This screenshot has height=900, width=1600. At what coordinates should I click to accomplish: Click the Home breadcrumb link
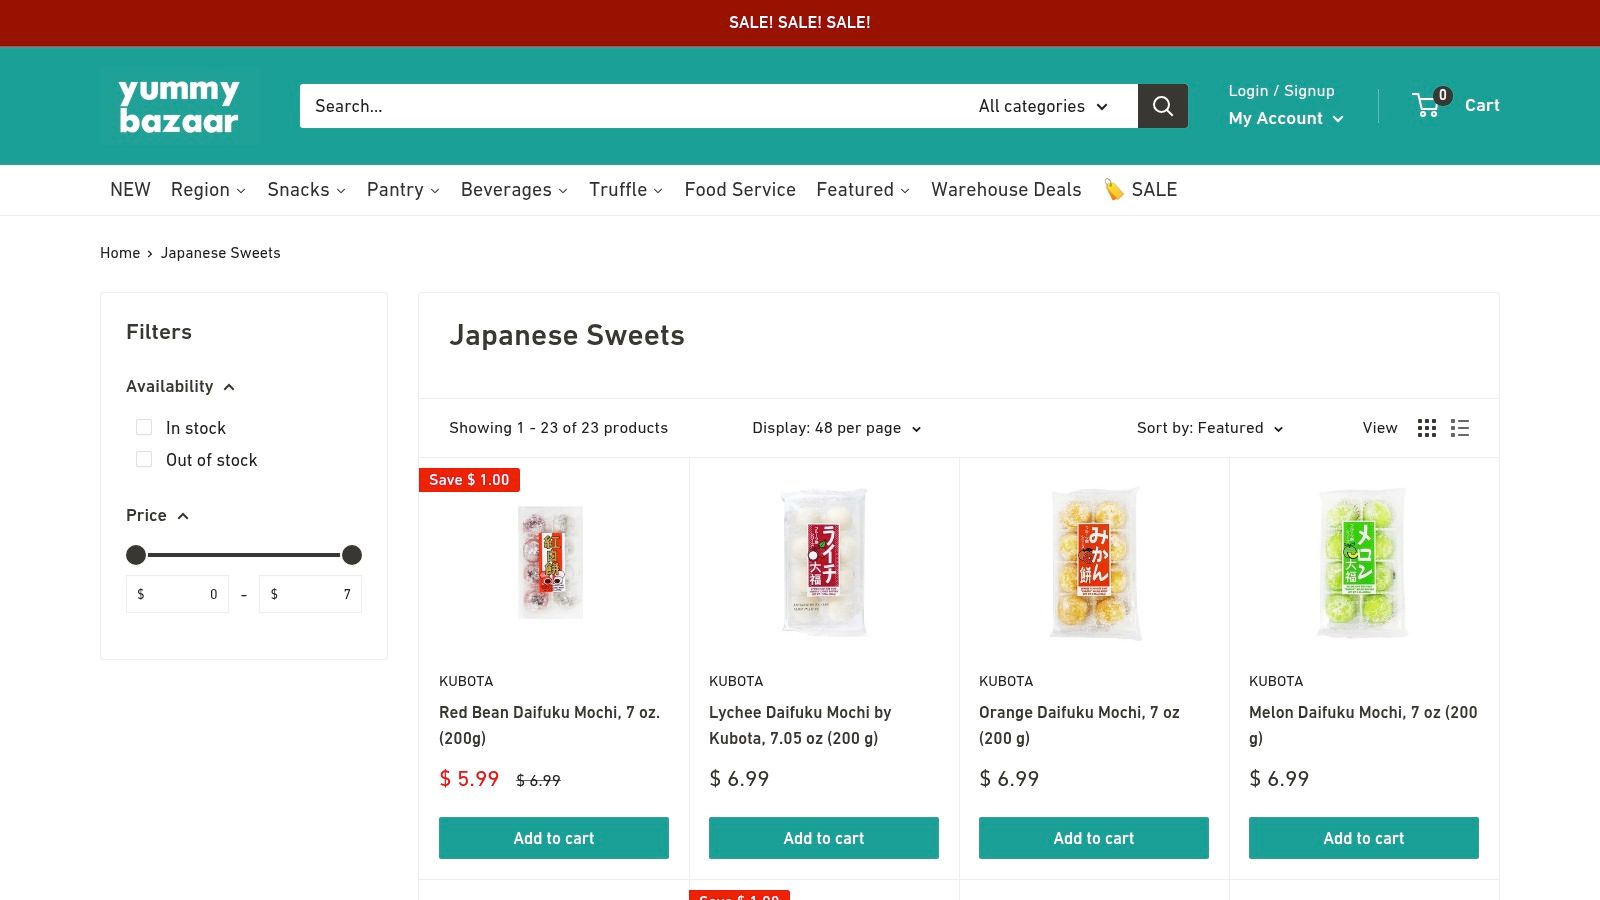120,253
